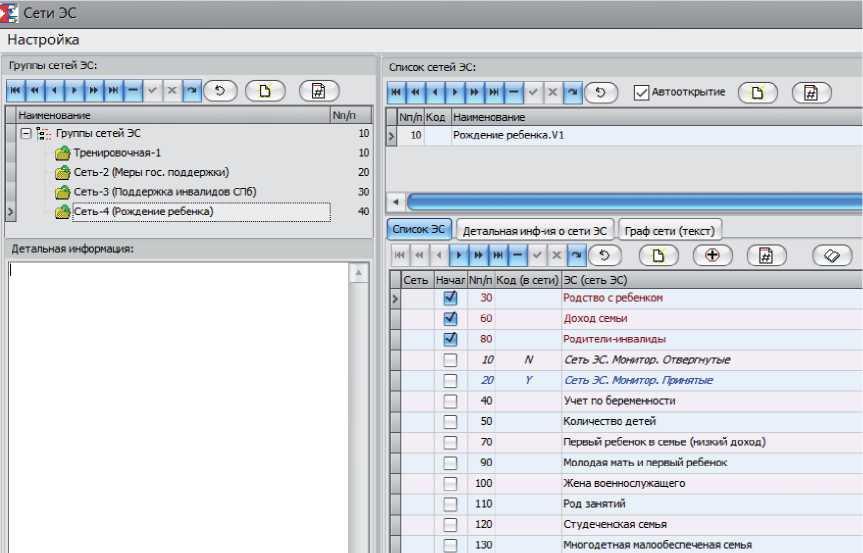Open the Настройка menu
Viewport: 863px width, 553px height.
(43, 40)
